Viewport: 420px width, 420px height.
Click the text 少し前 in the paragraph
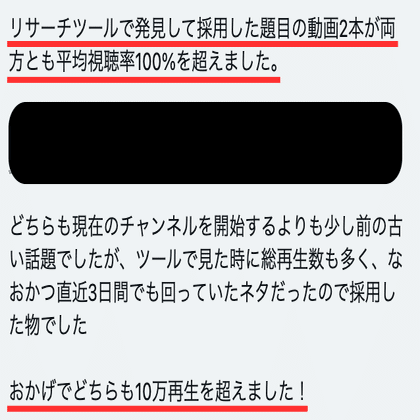pyautogui.click(x=348, y=227)
